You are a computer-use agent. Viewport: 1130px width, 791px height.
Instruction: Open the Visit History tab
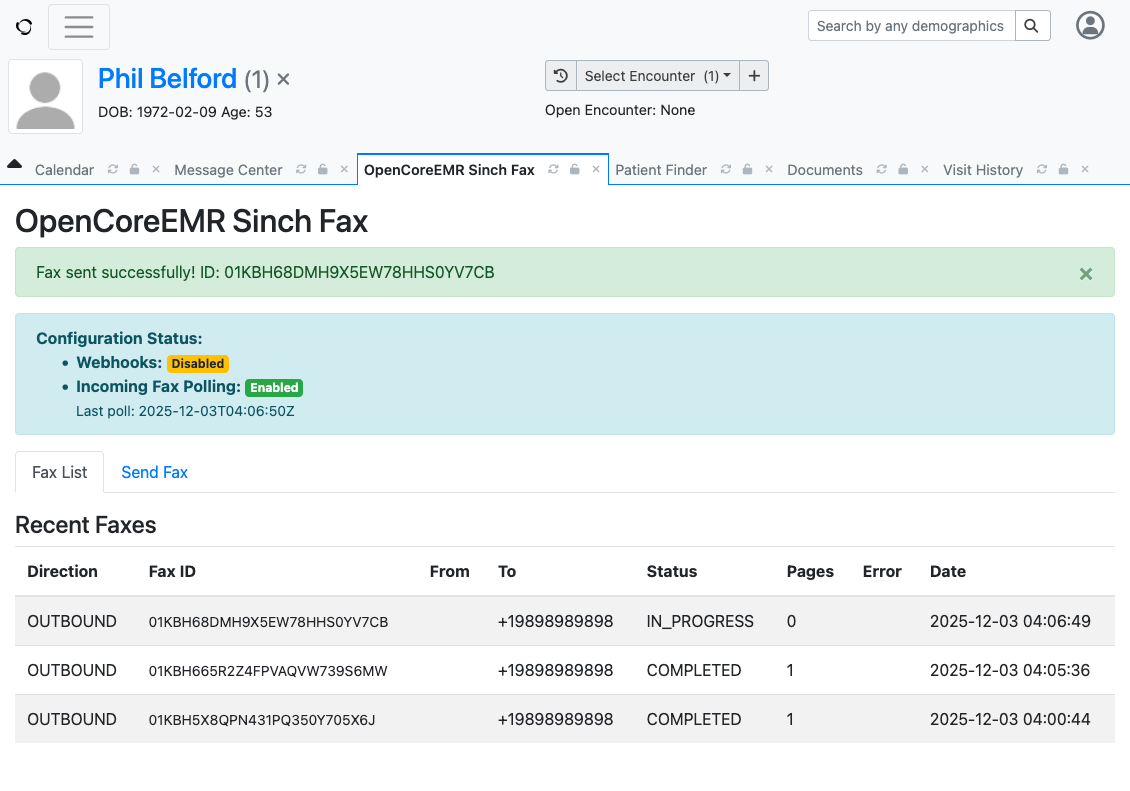pyautogui.click(x=982, y=170)
